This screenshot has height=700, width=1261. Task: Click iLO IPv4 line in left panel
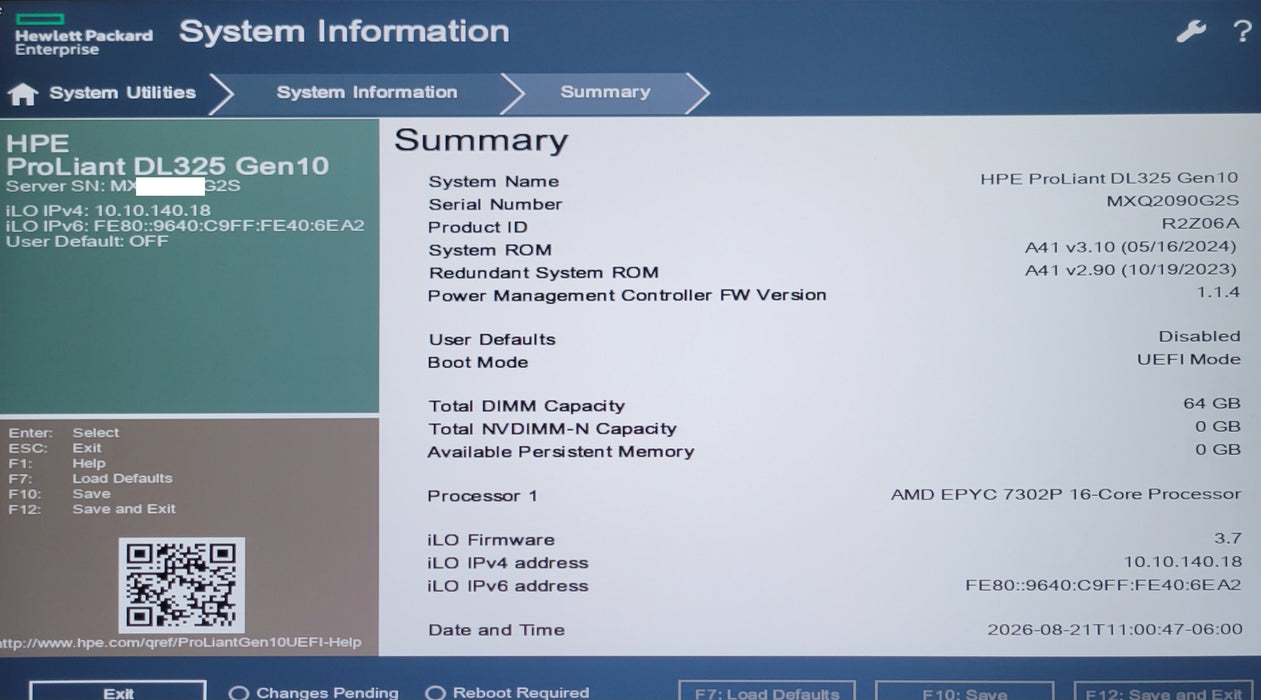coord(108,210)
